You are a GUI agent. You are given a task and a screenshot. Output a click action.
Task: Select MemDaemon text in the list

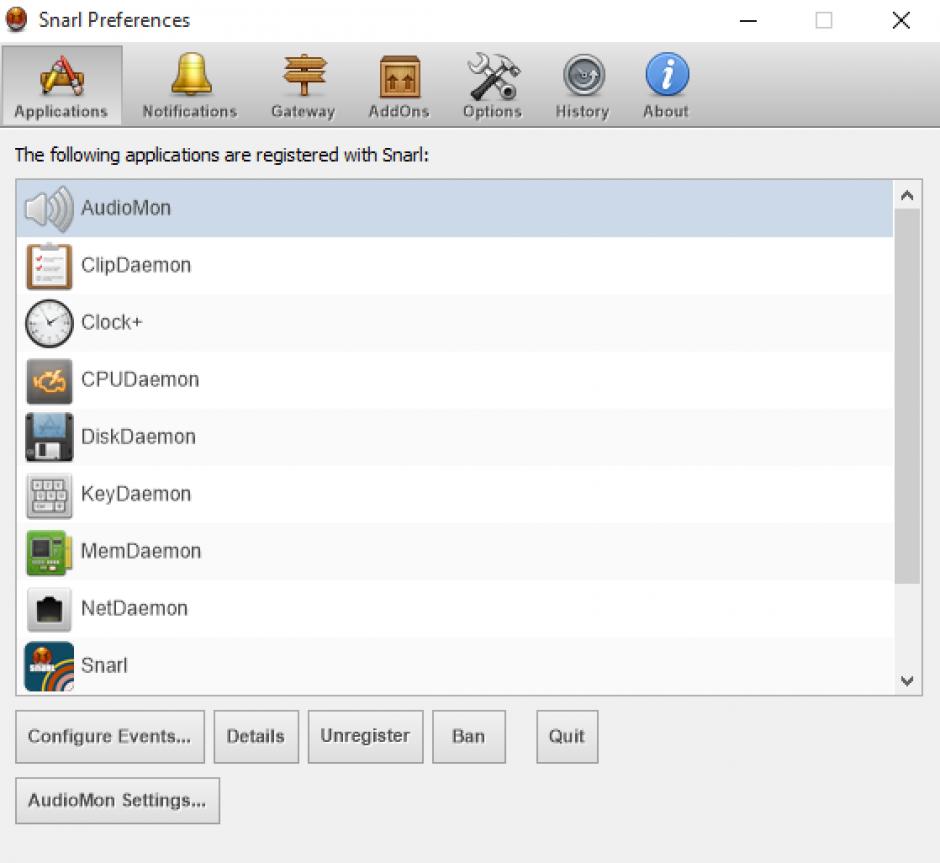[141, 551]
